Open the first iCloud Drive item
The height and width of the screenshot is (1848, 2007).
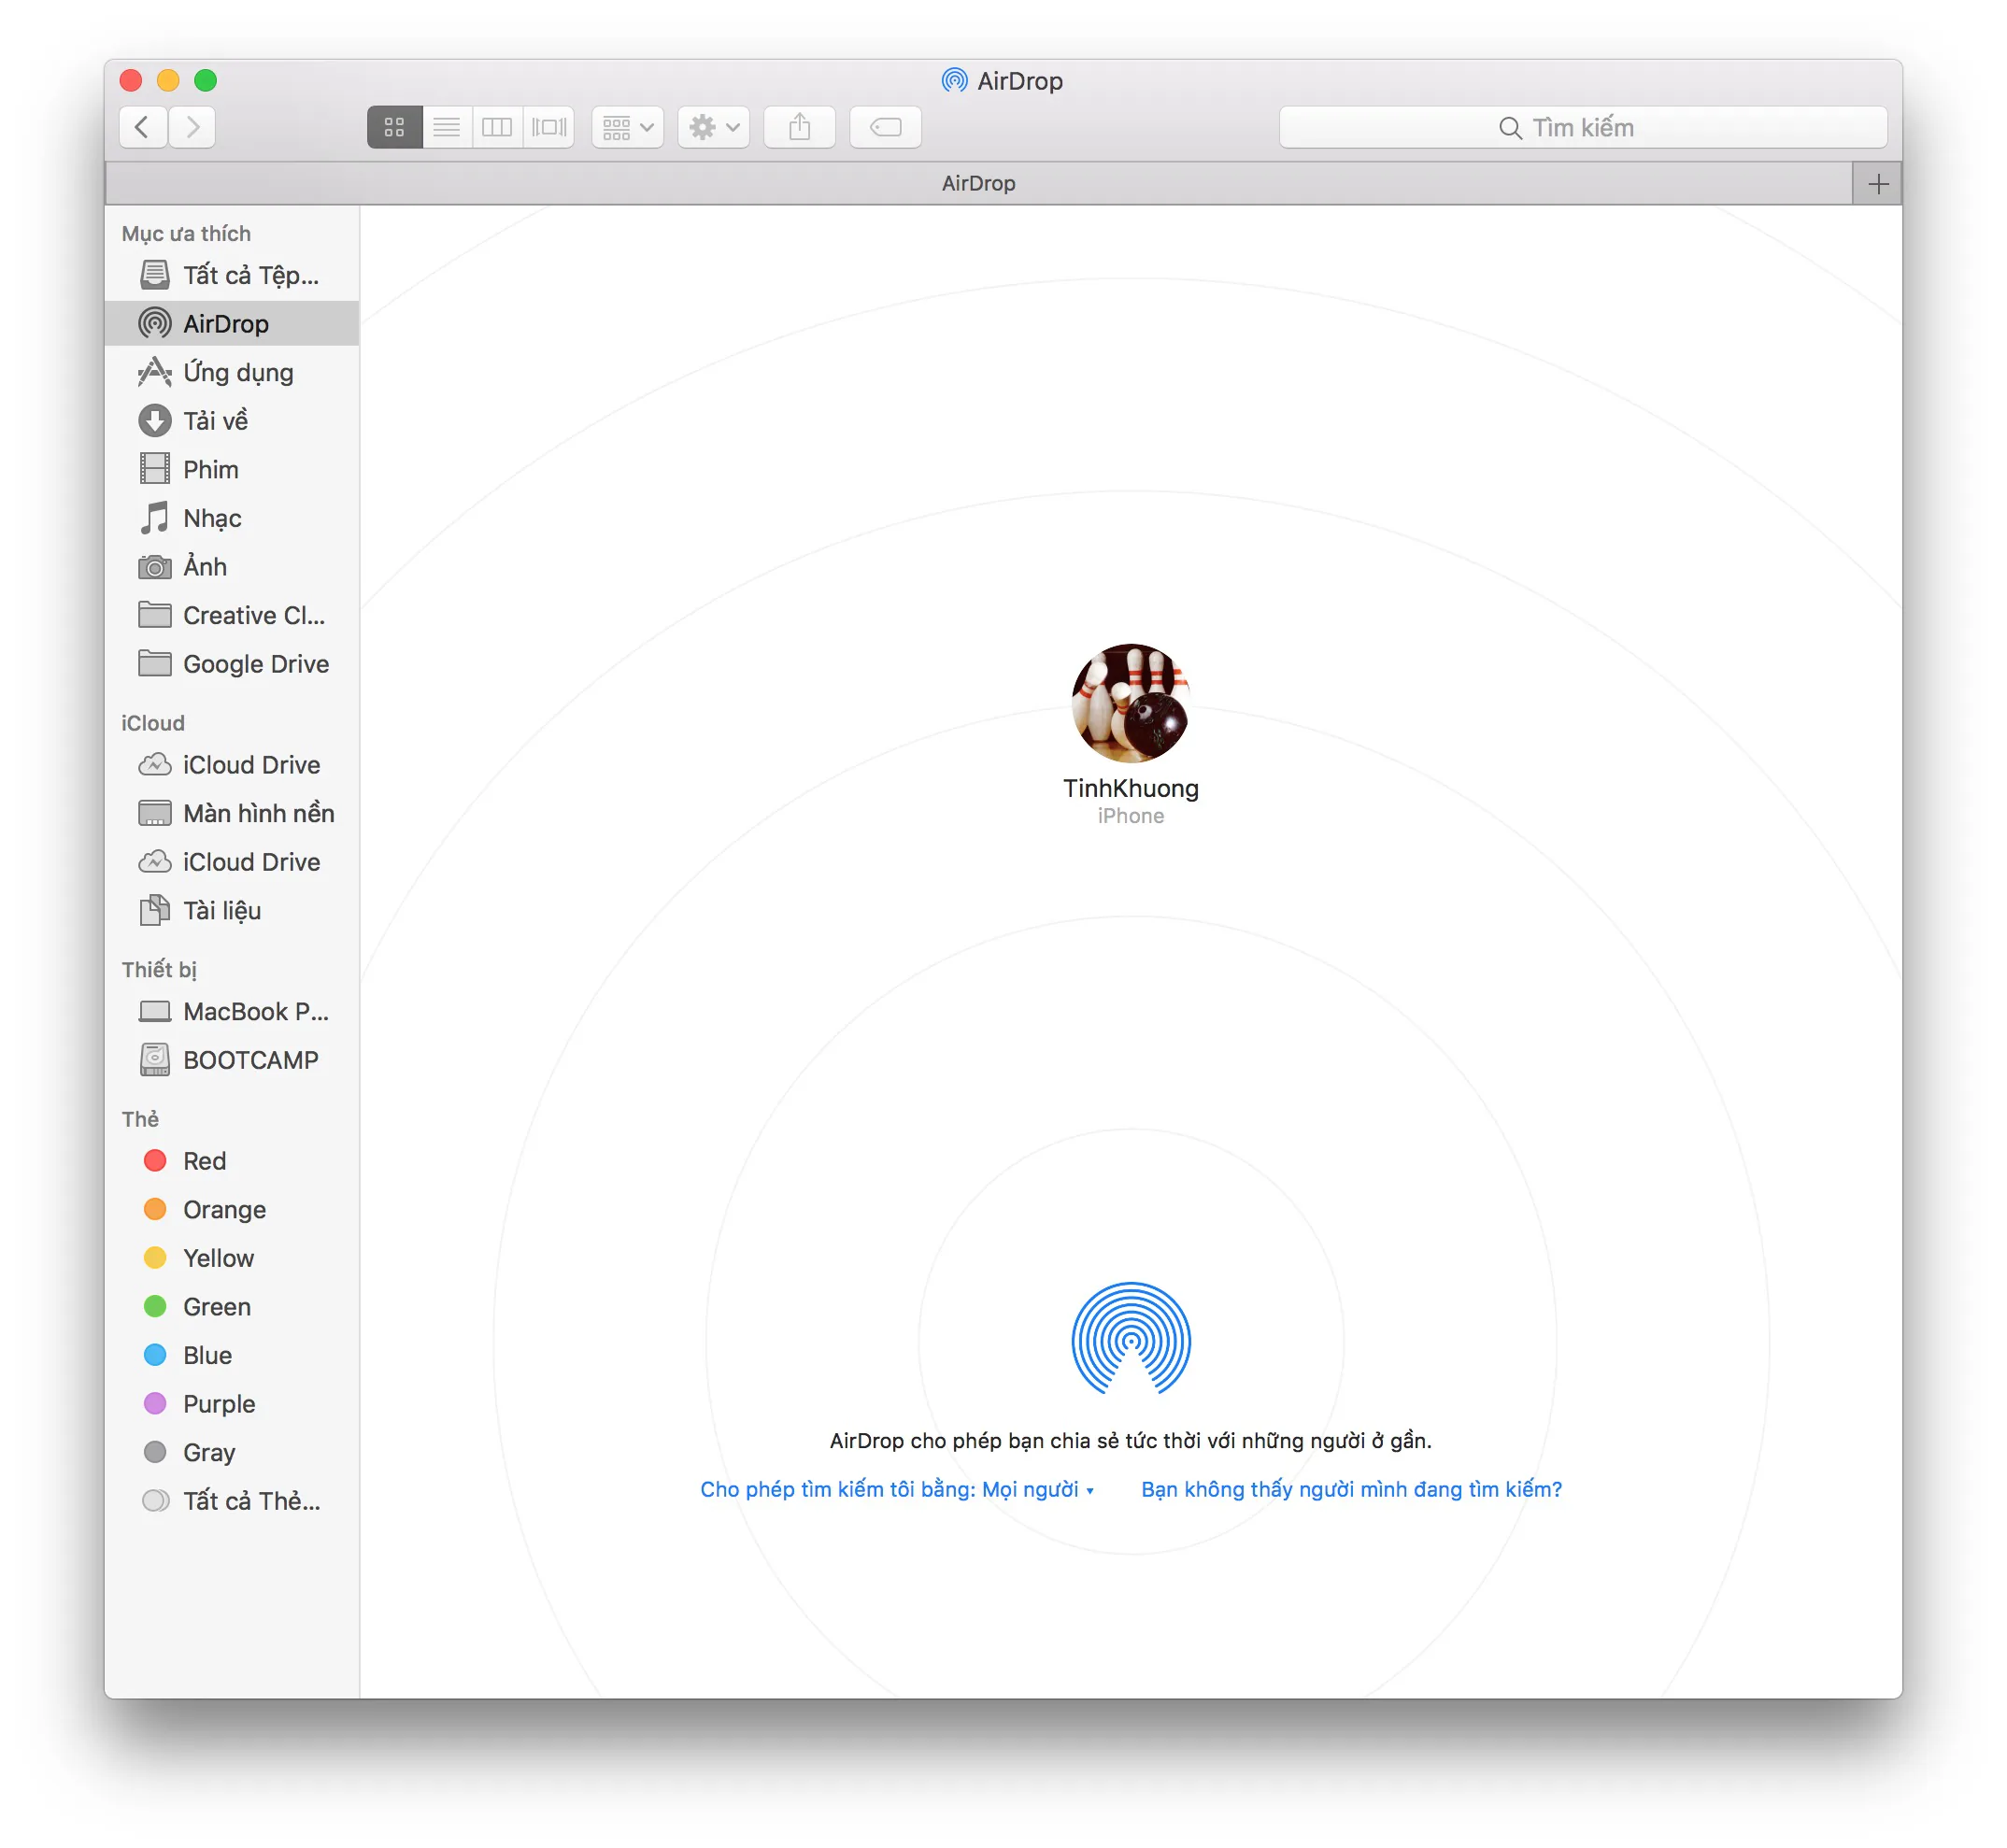tap(231, 764)
